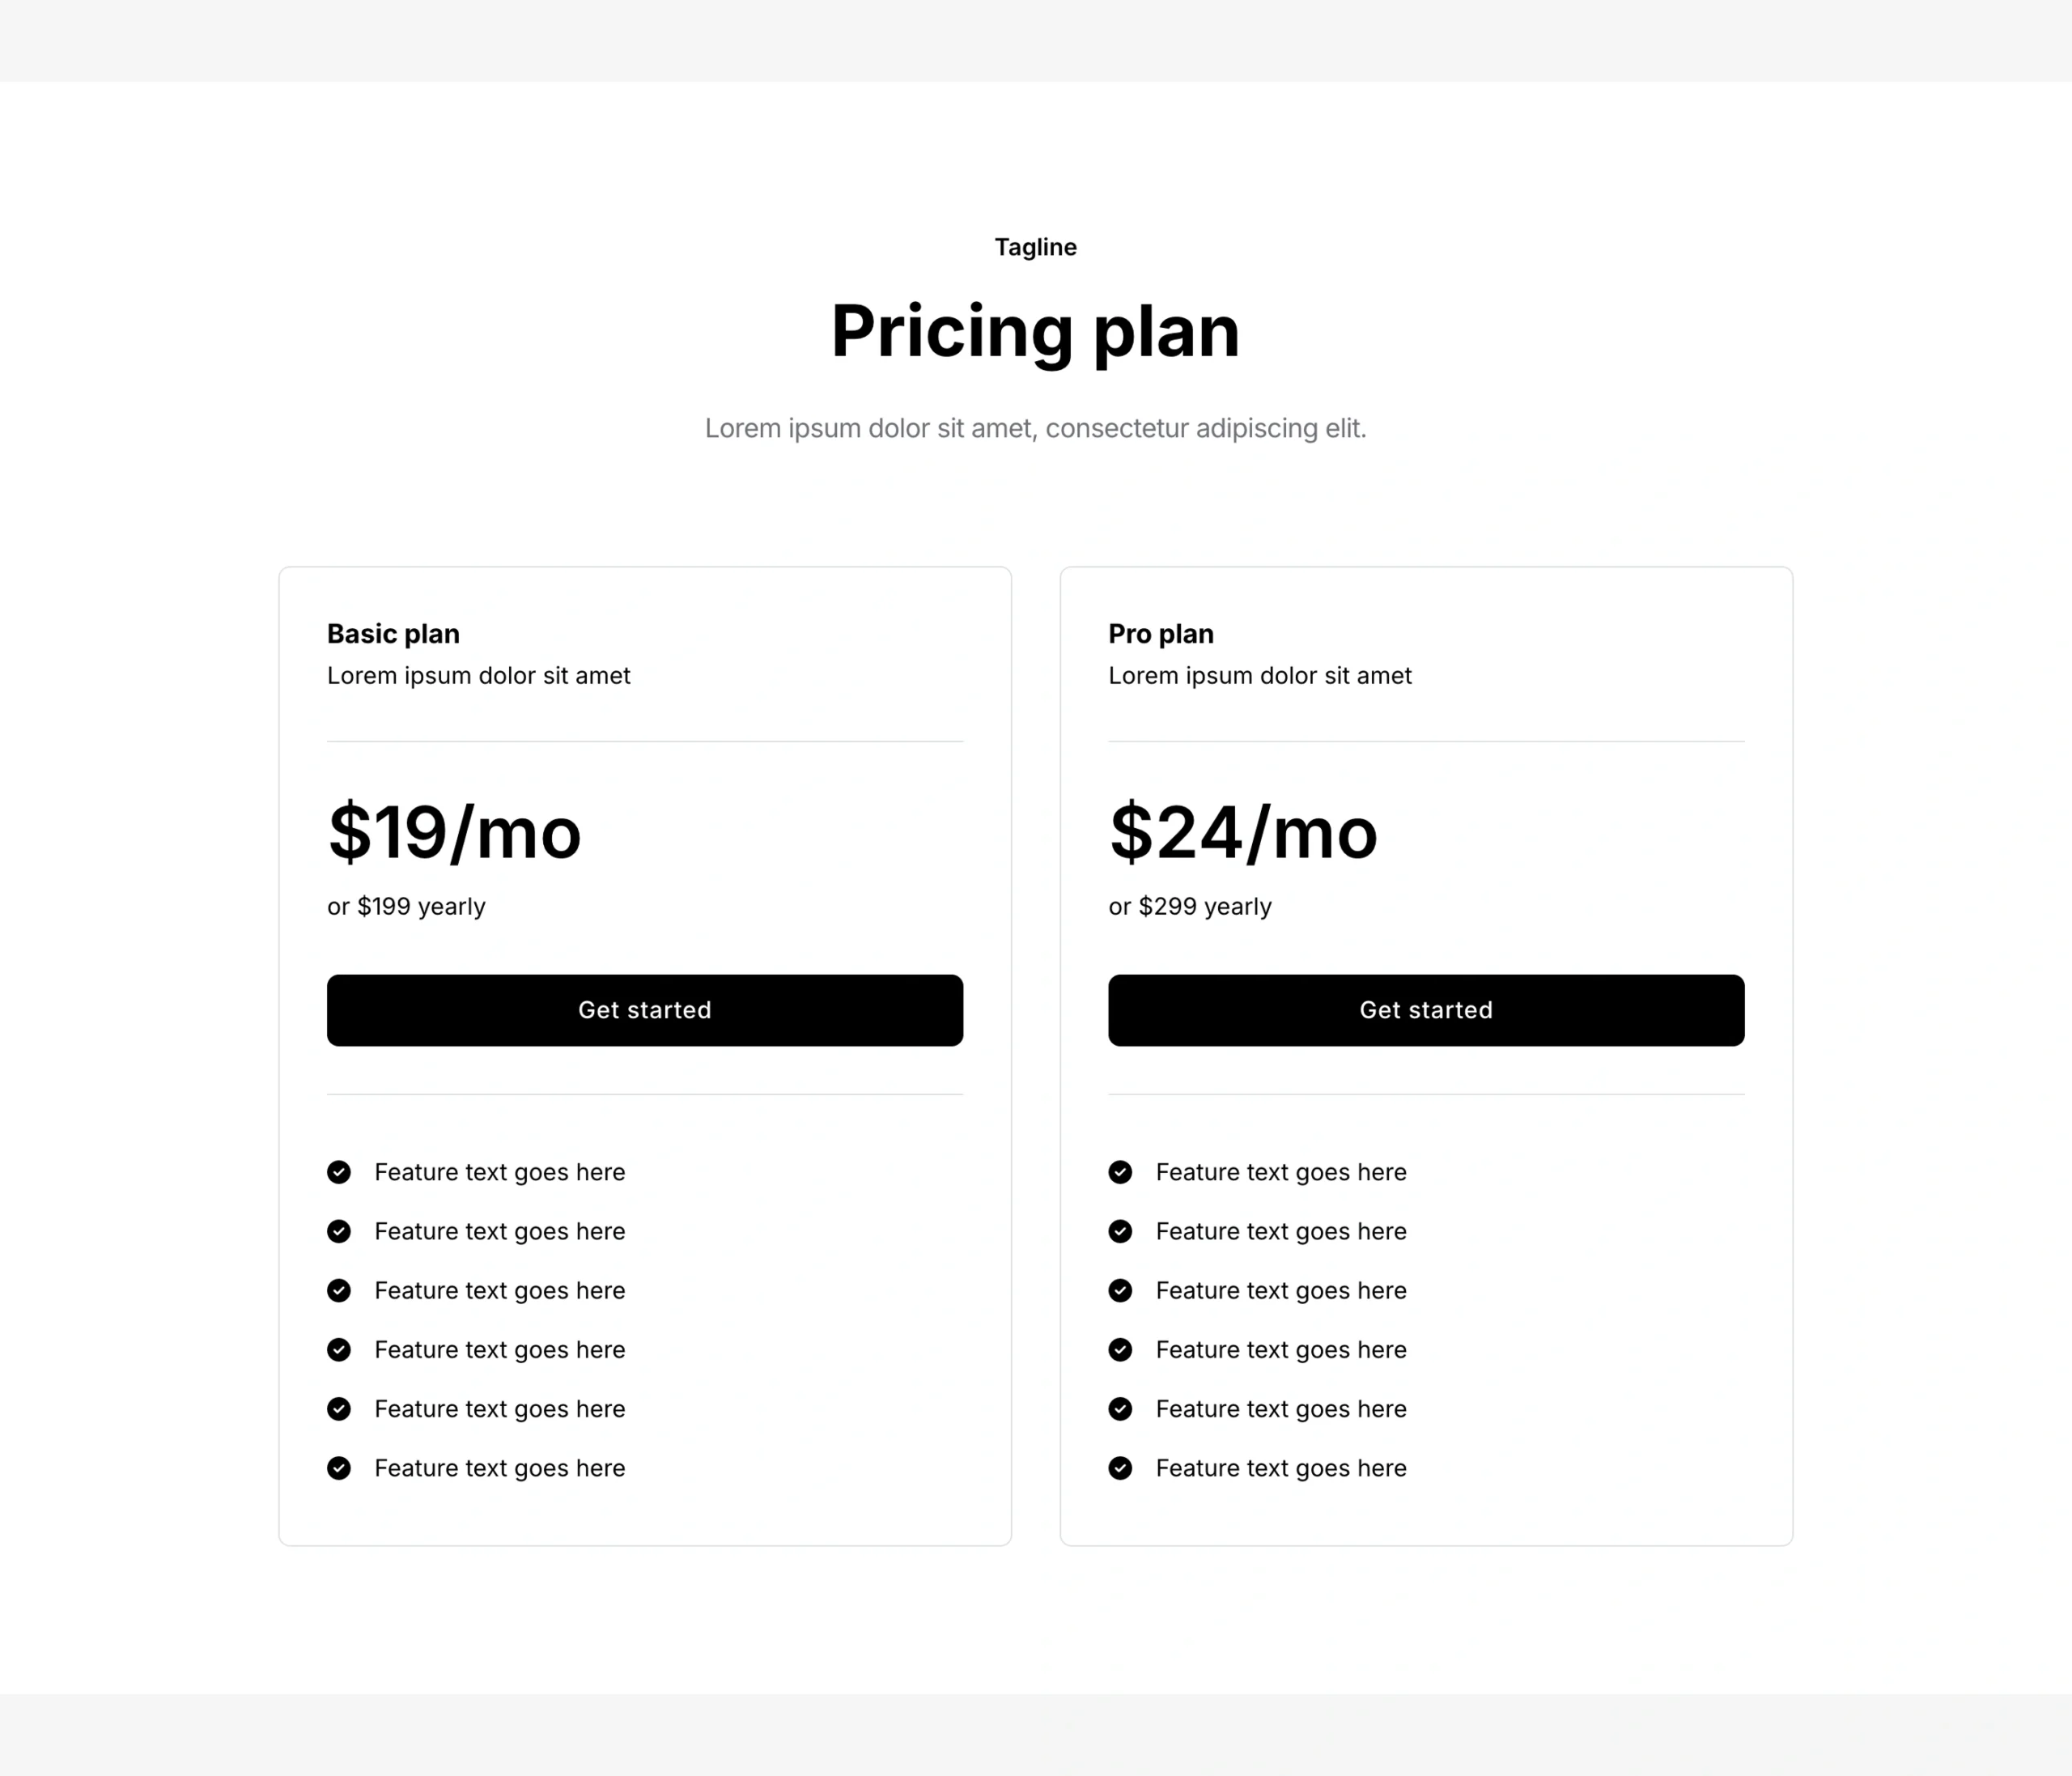Click the Tagline text above heading

(x=1035, y=247)
